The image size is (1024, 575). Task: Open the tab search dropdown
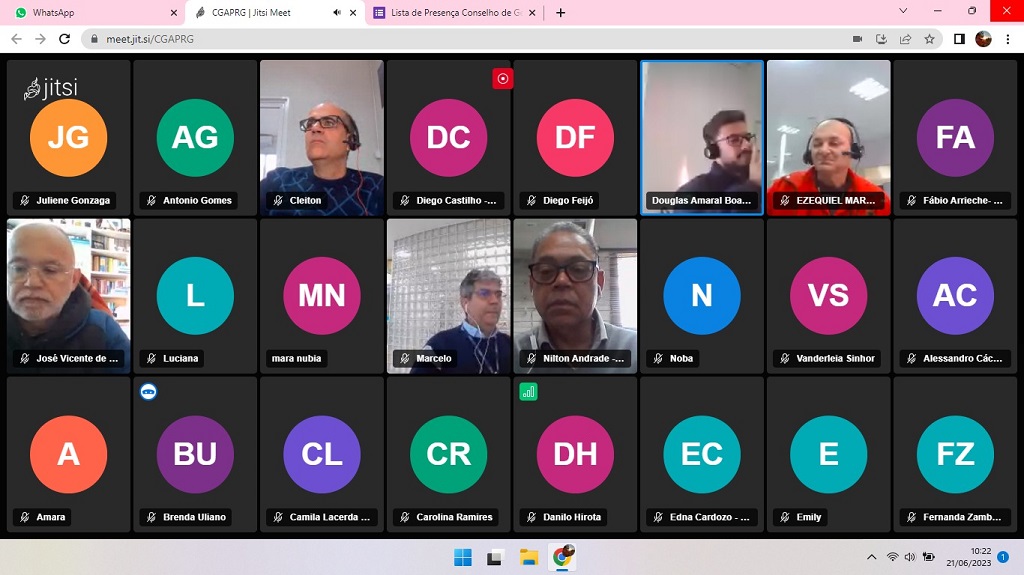[x=903, y=11]
